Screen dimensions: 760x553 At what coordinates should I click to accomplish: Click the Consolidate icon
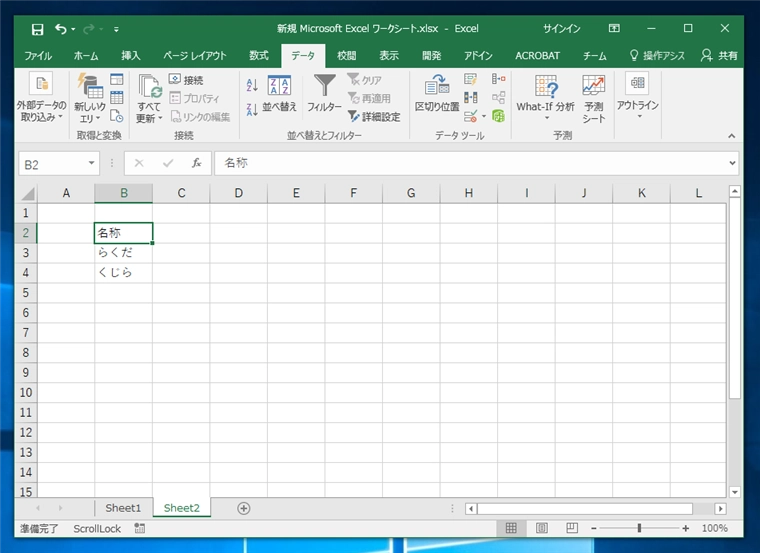498,79
